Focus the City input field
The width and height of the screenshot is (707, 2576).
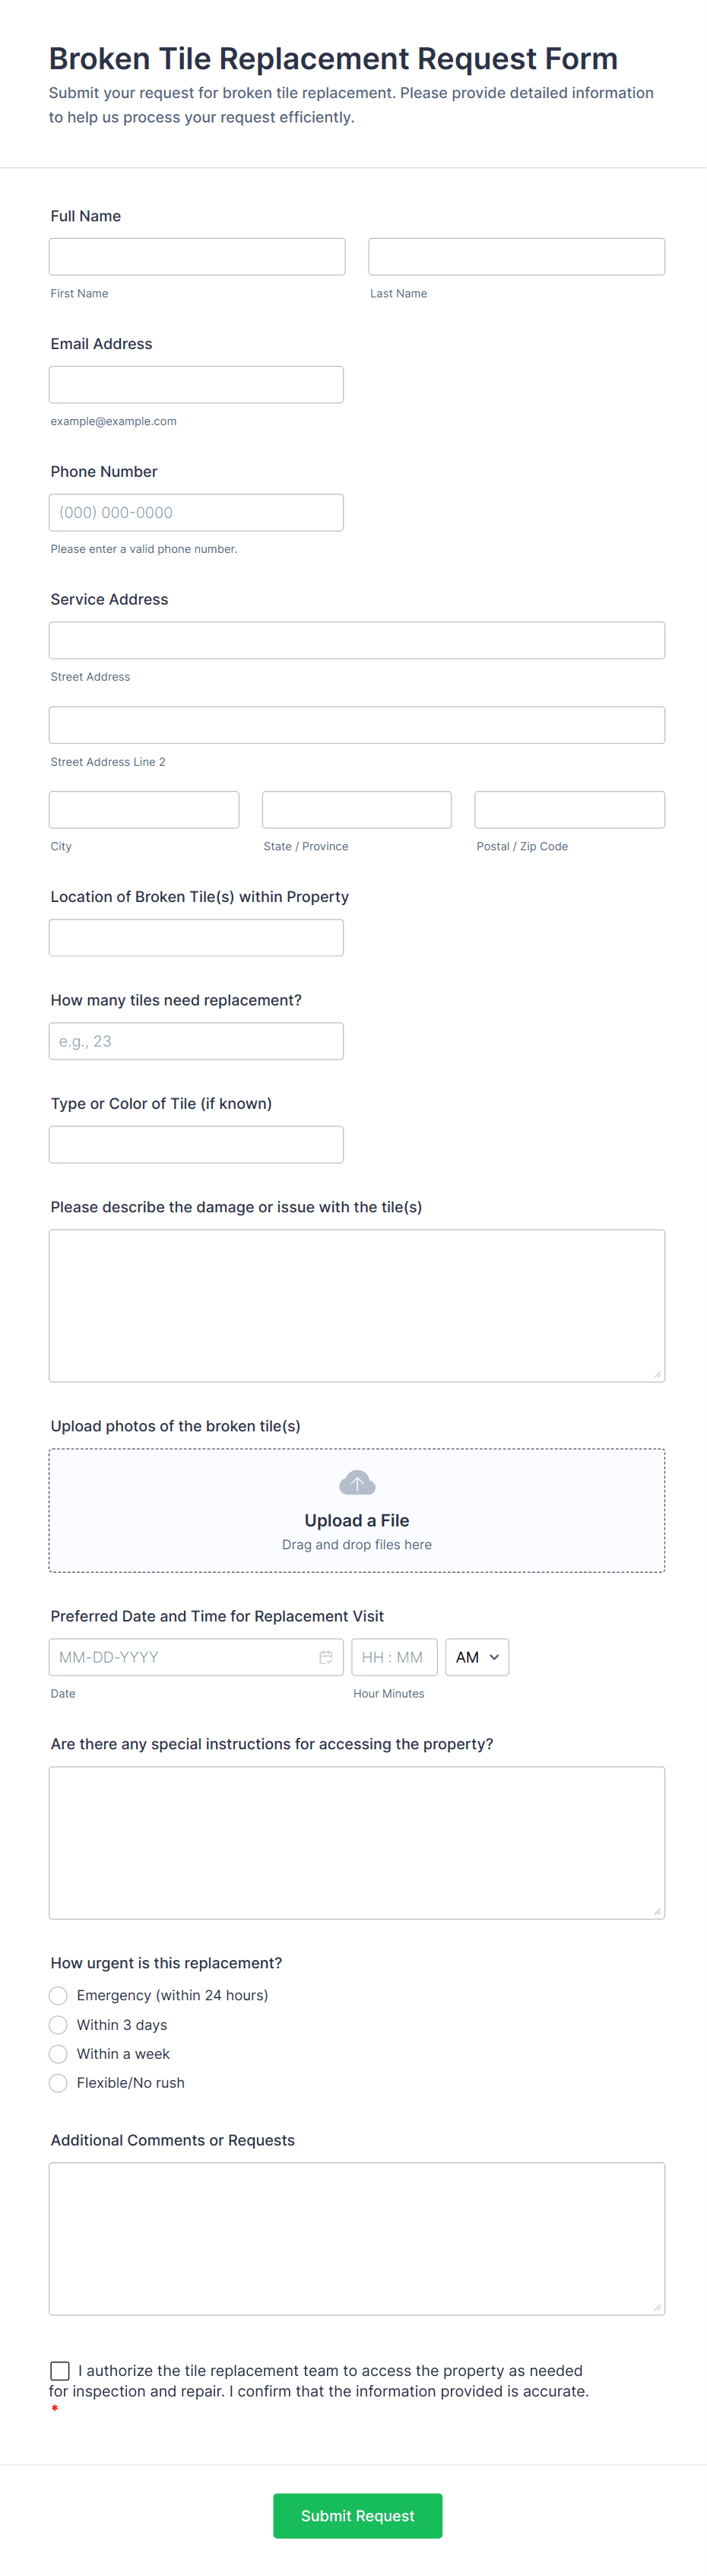pyautogui.click(x=143, y=809)
